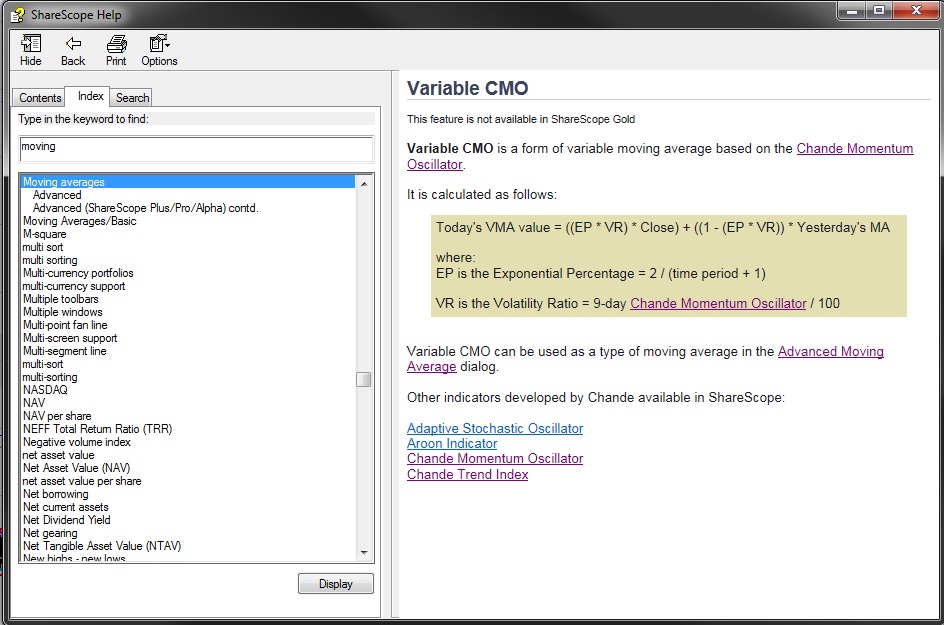Select 'multi-sort' hyphenated index entry
This screenshot has height=625, width=944.
42,364
